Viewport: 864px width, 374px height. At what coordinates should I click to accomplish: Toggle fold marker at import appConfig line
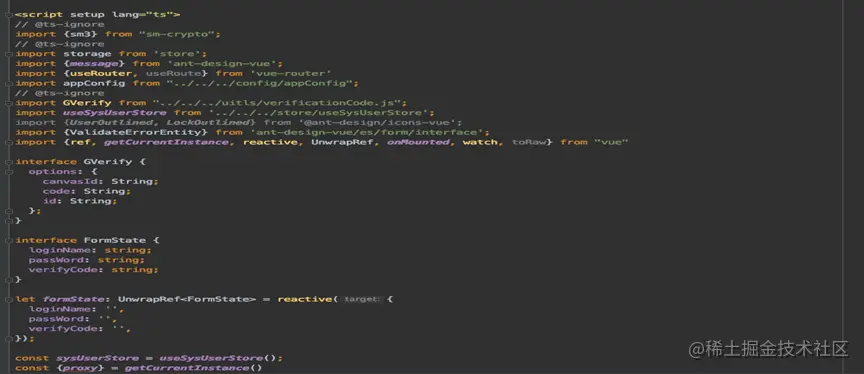tap(9, 83)
